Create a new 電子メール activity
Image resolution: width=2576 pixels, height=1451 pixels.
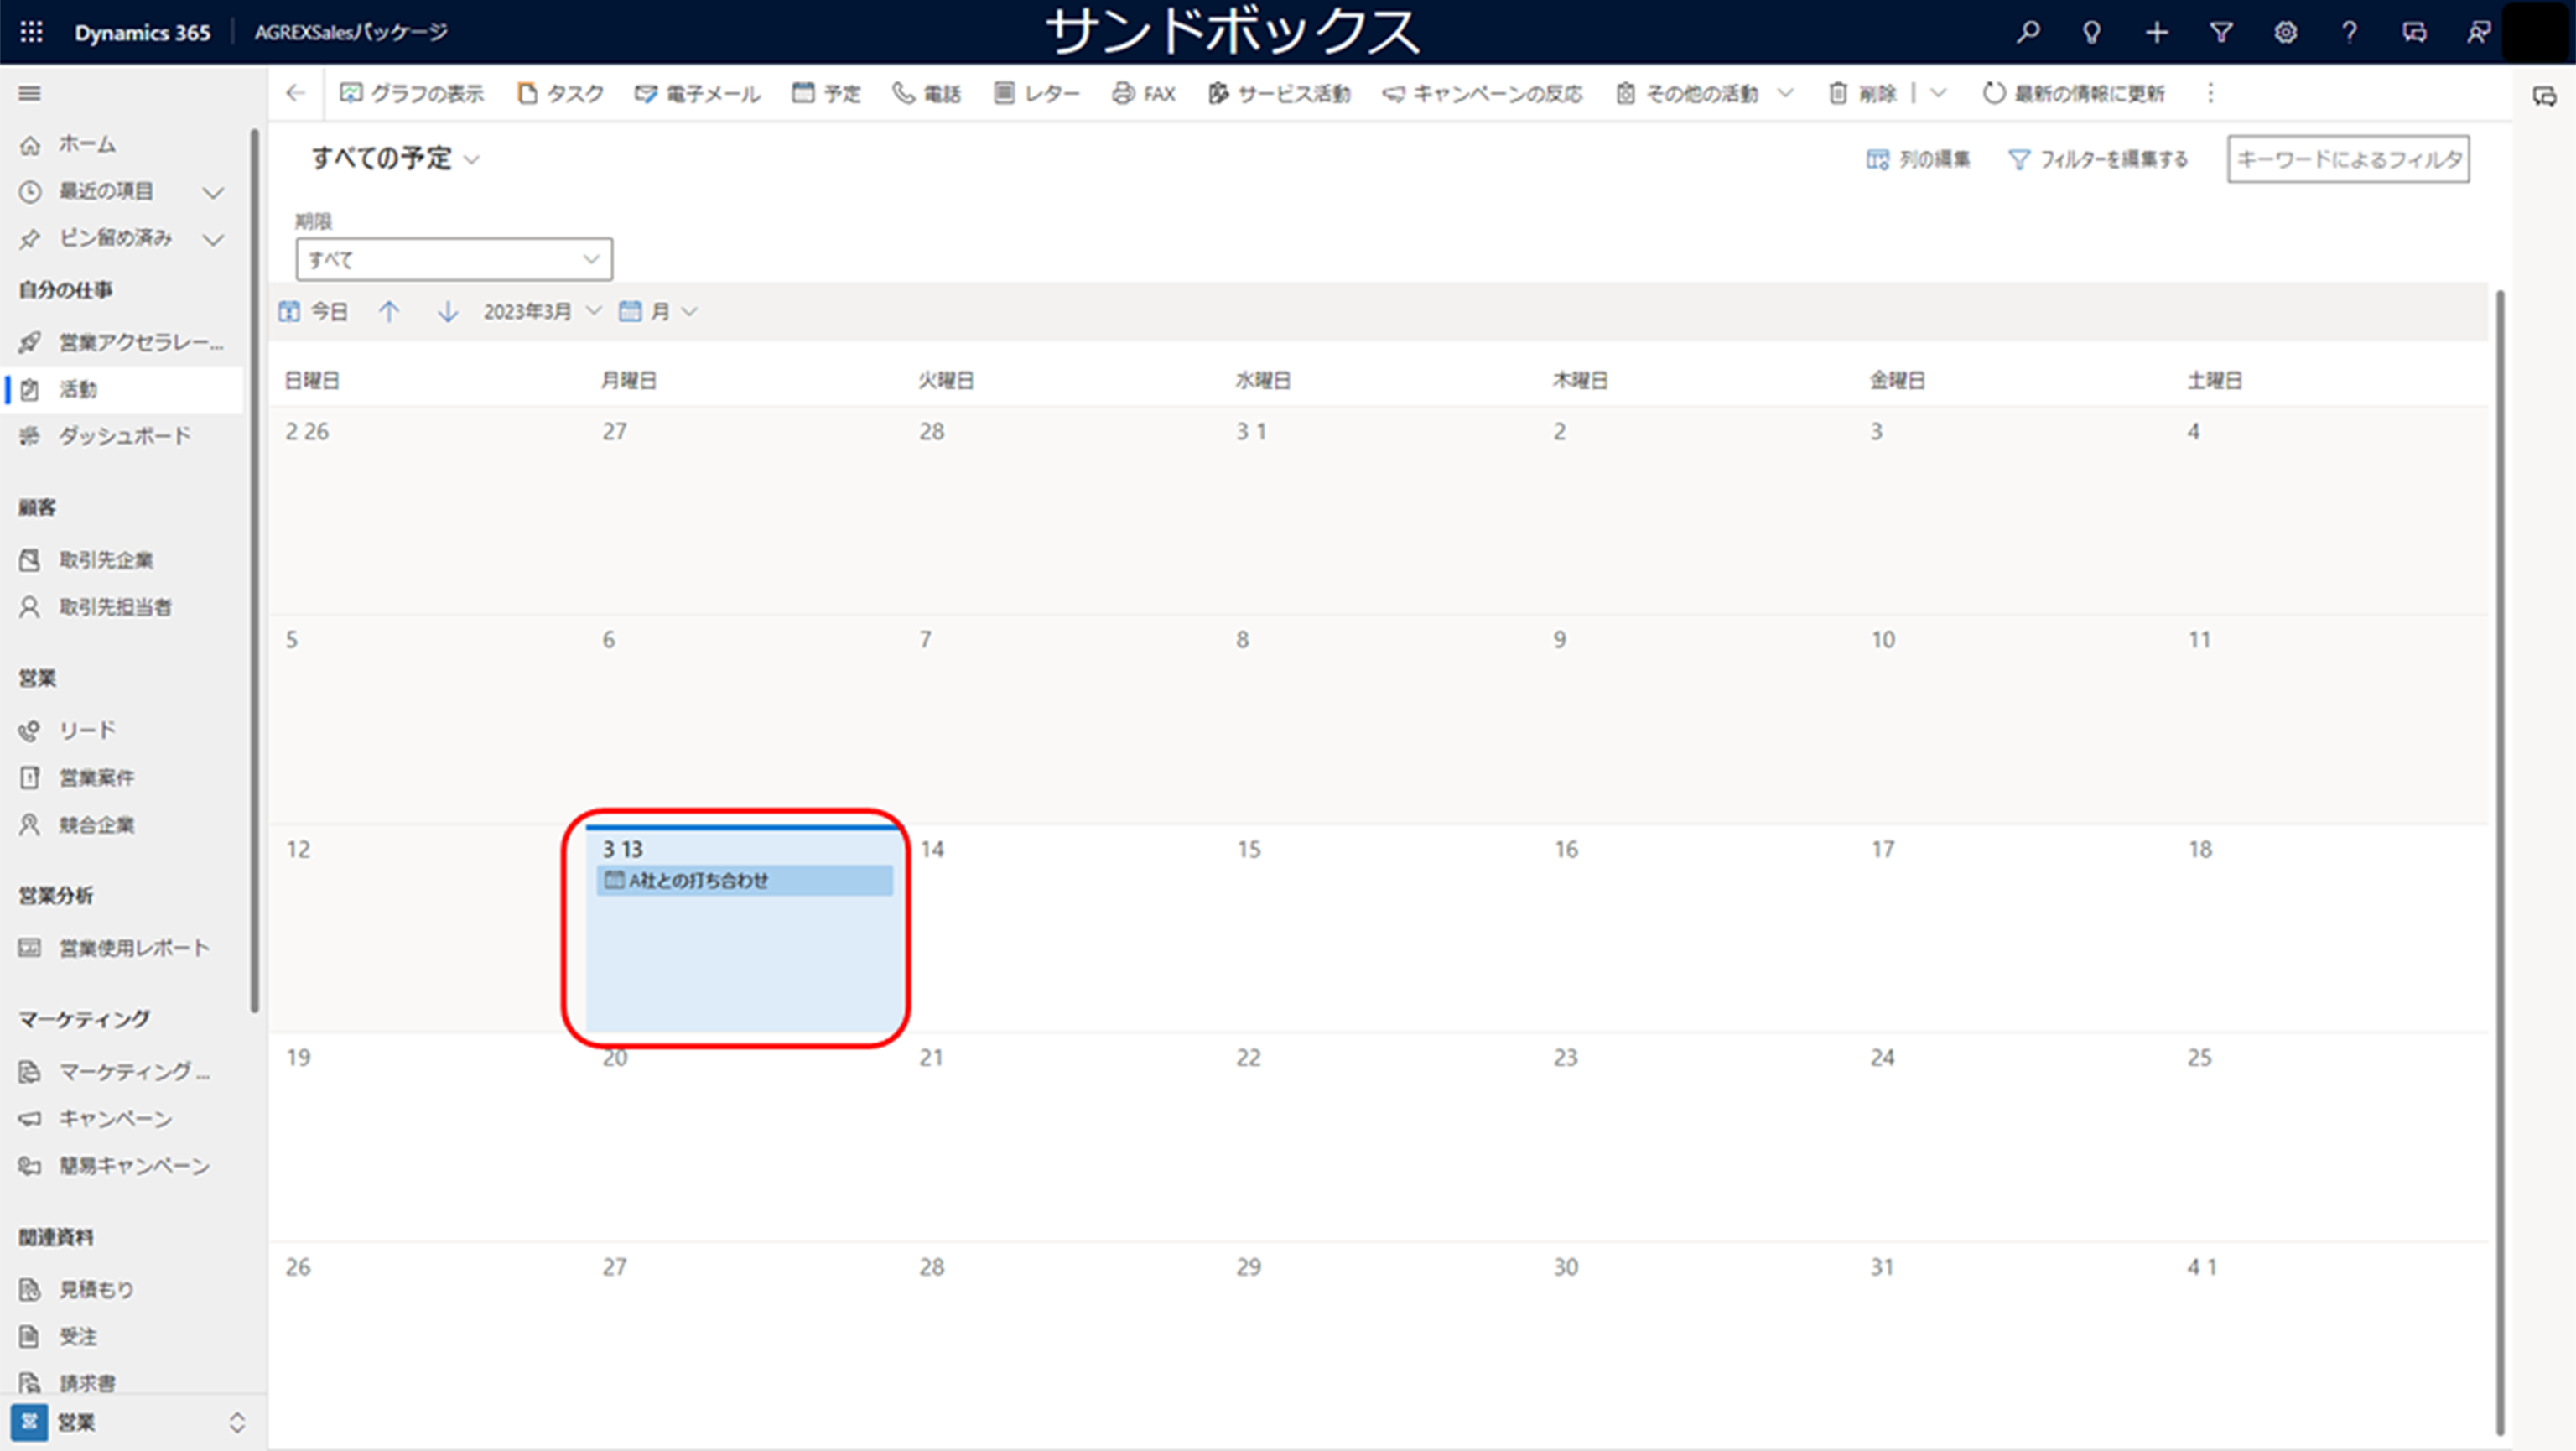point(698,93)
